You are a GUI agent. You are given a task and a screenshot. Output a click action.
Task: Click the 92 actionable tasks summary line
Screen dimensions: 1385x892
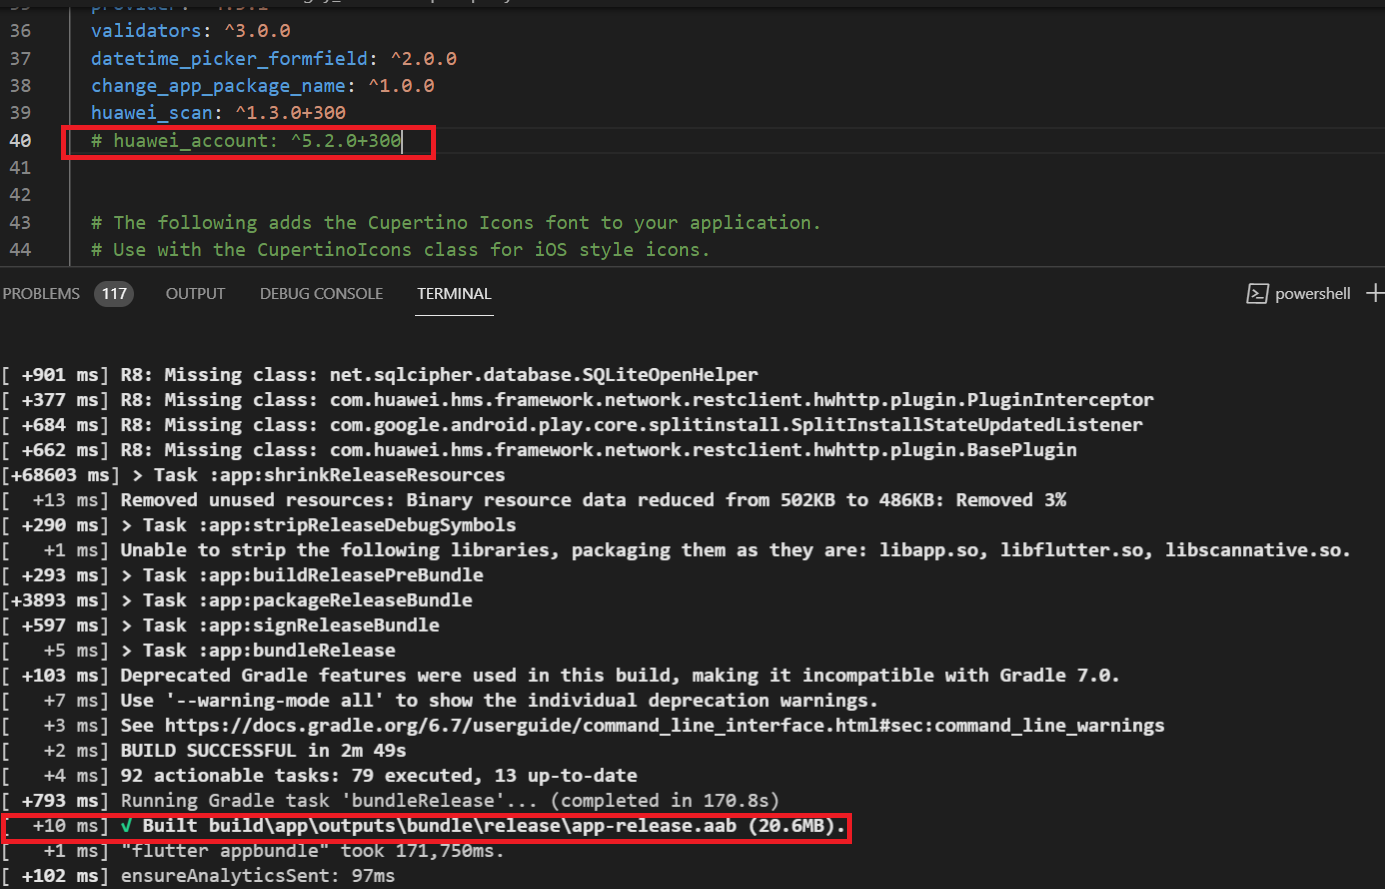click(320, 775)
